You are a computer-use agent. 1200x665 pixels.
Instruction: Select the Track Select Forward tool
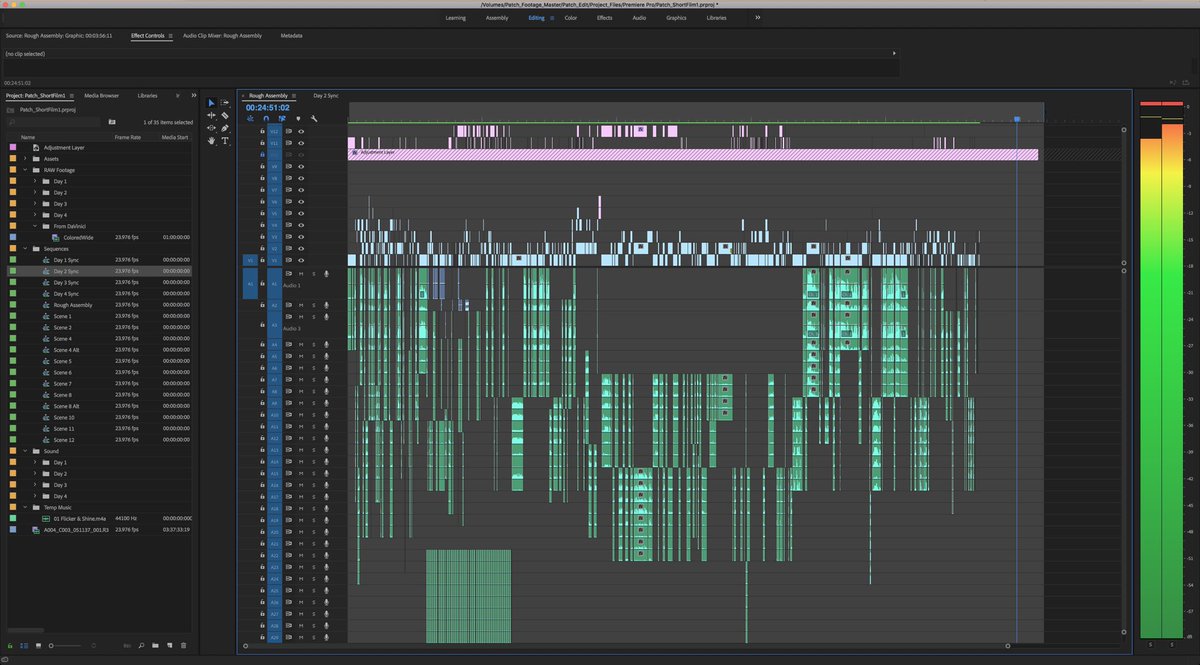point(225,103)
